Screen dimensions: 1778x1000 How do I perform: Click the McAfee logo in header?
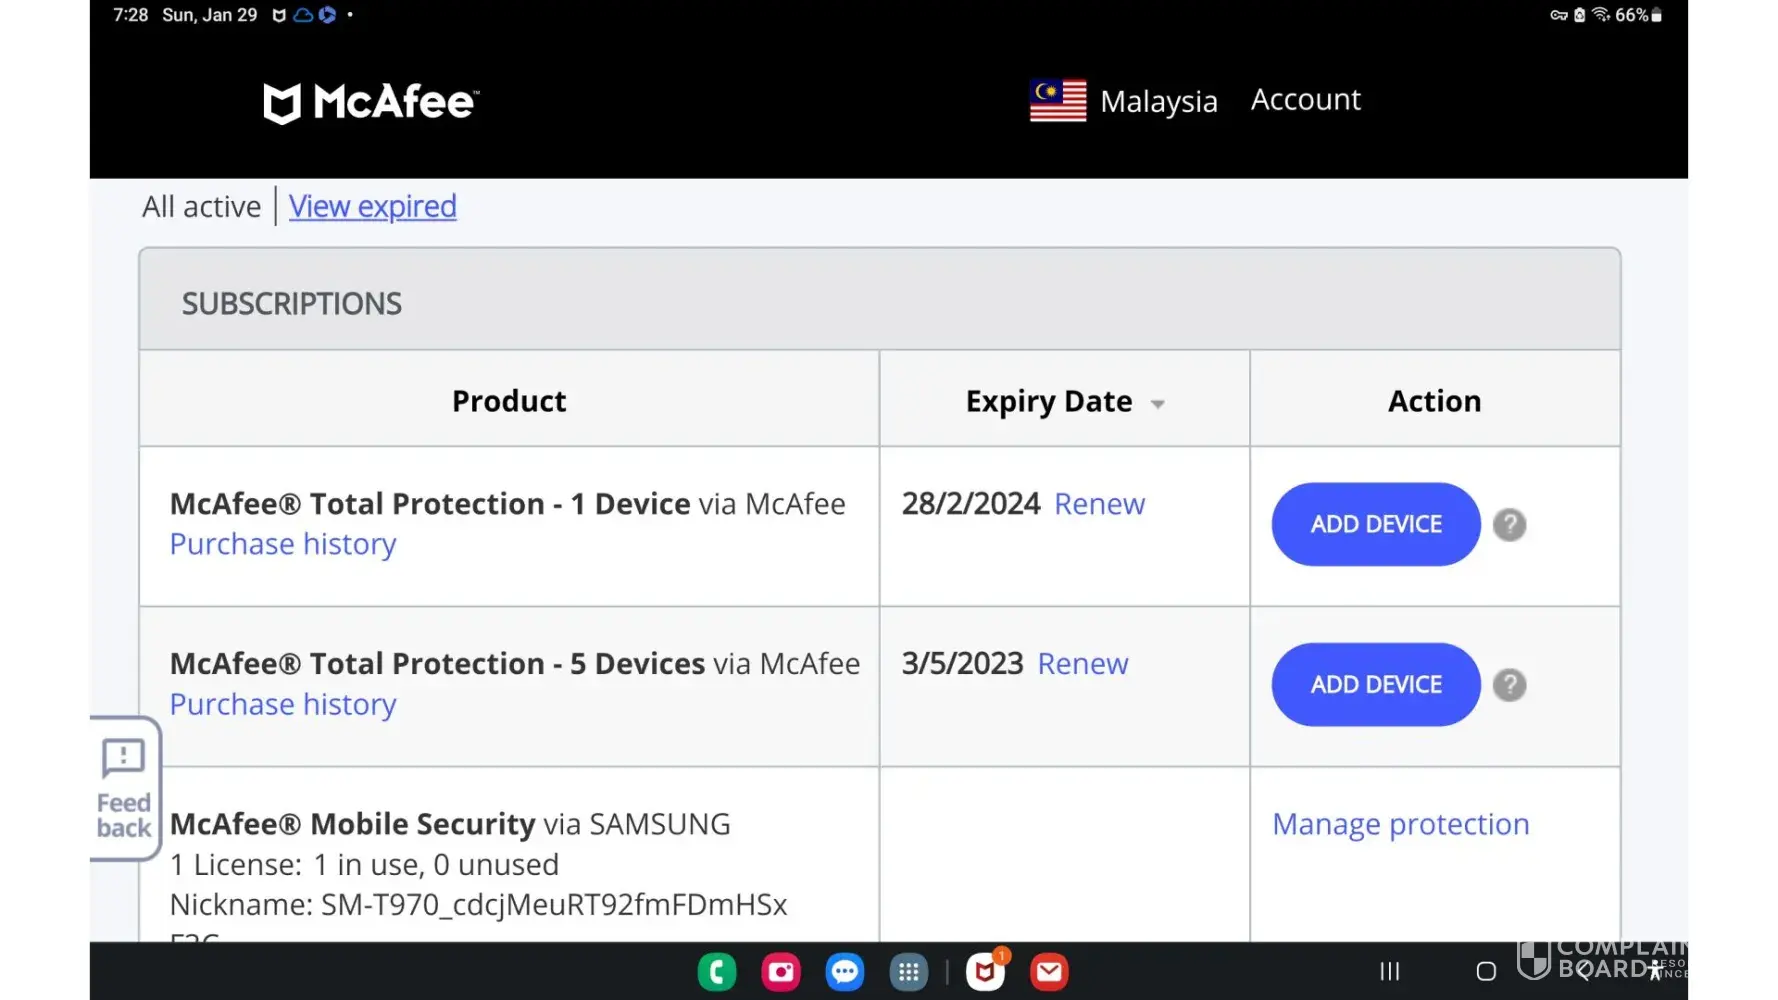tap(371, 102)
